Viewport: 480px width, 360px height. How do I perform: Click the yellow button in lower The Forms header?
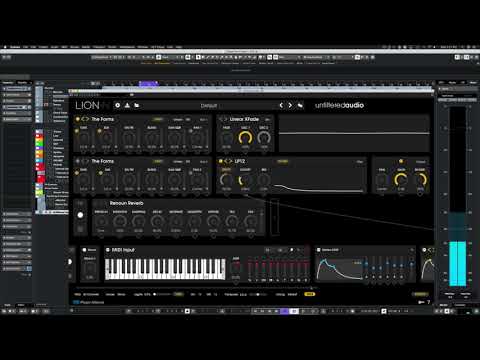(x=158, y=162)
